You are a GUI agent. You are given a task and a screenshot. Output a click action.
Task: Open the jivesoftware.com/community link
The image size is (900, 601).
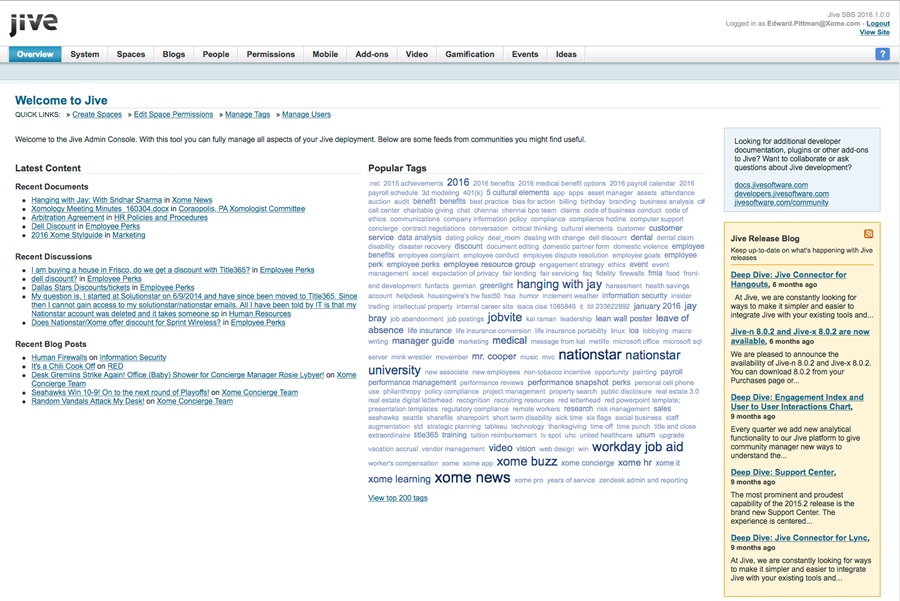coord(781,202)
